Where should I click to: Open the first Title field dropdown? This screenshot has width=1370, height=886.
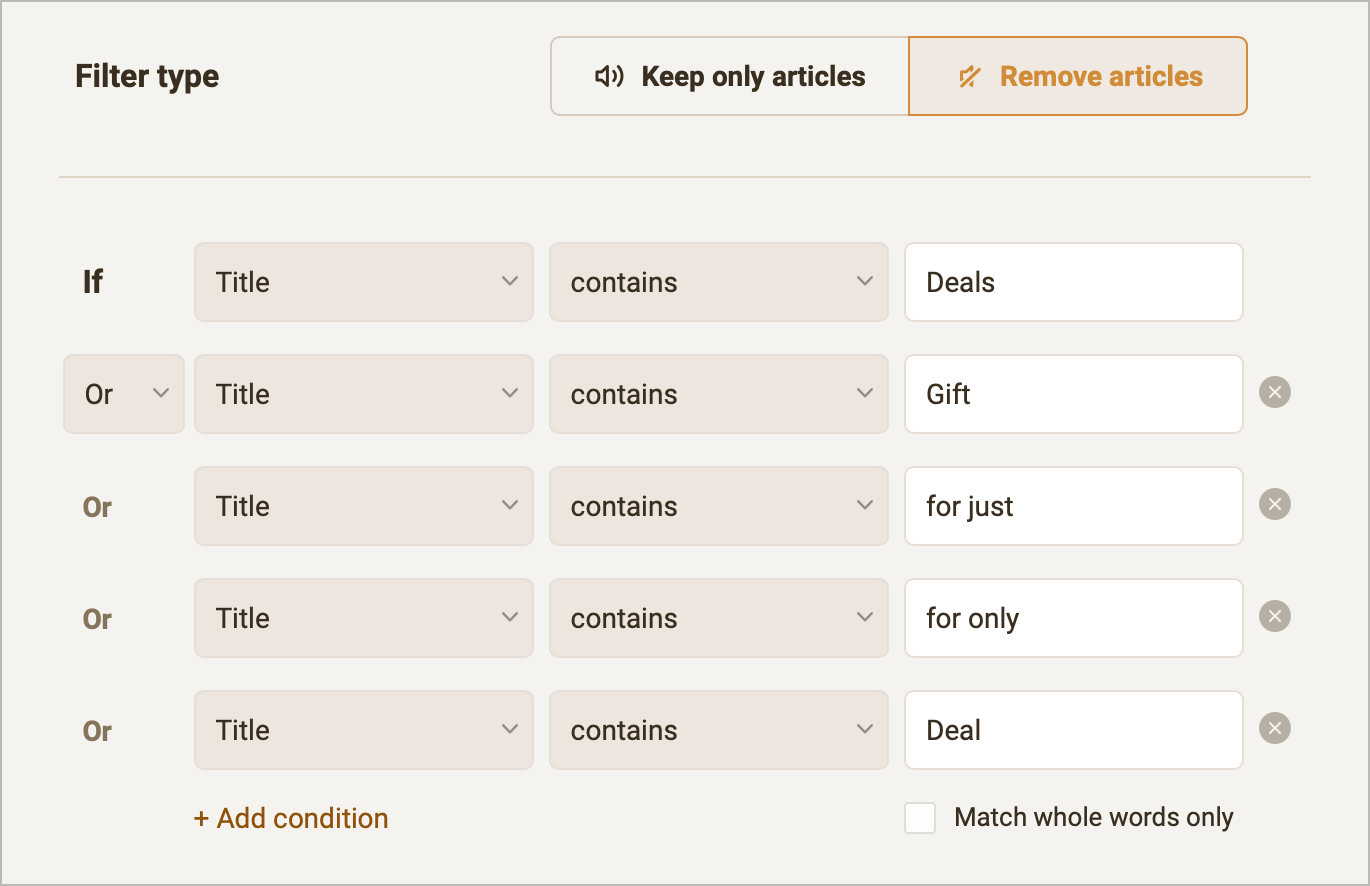click(x=363, y=281)
